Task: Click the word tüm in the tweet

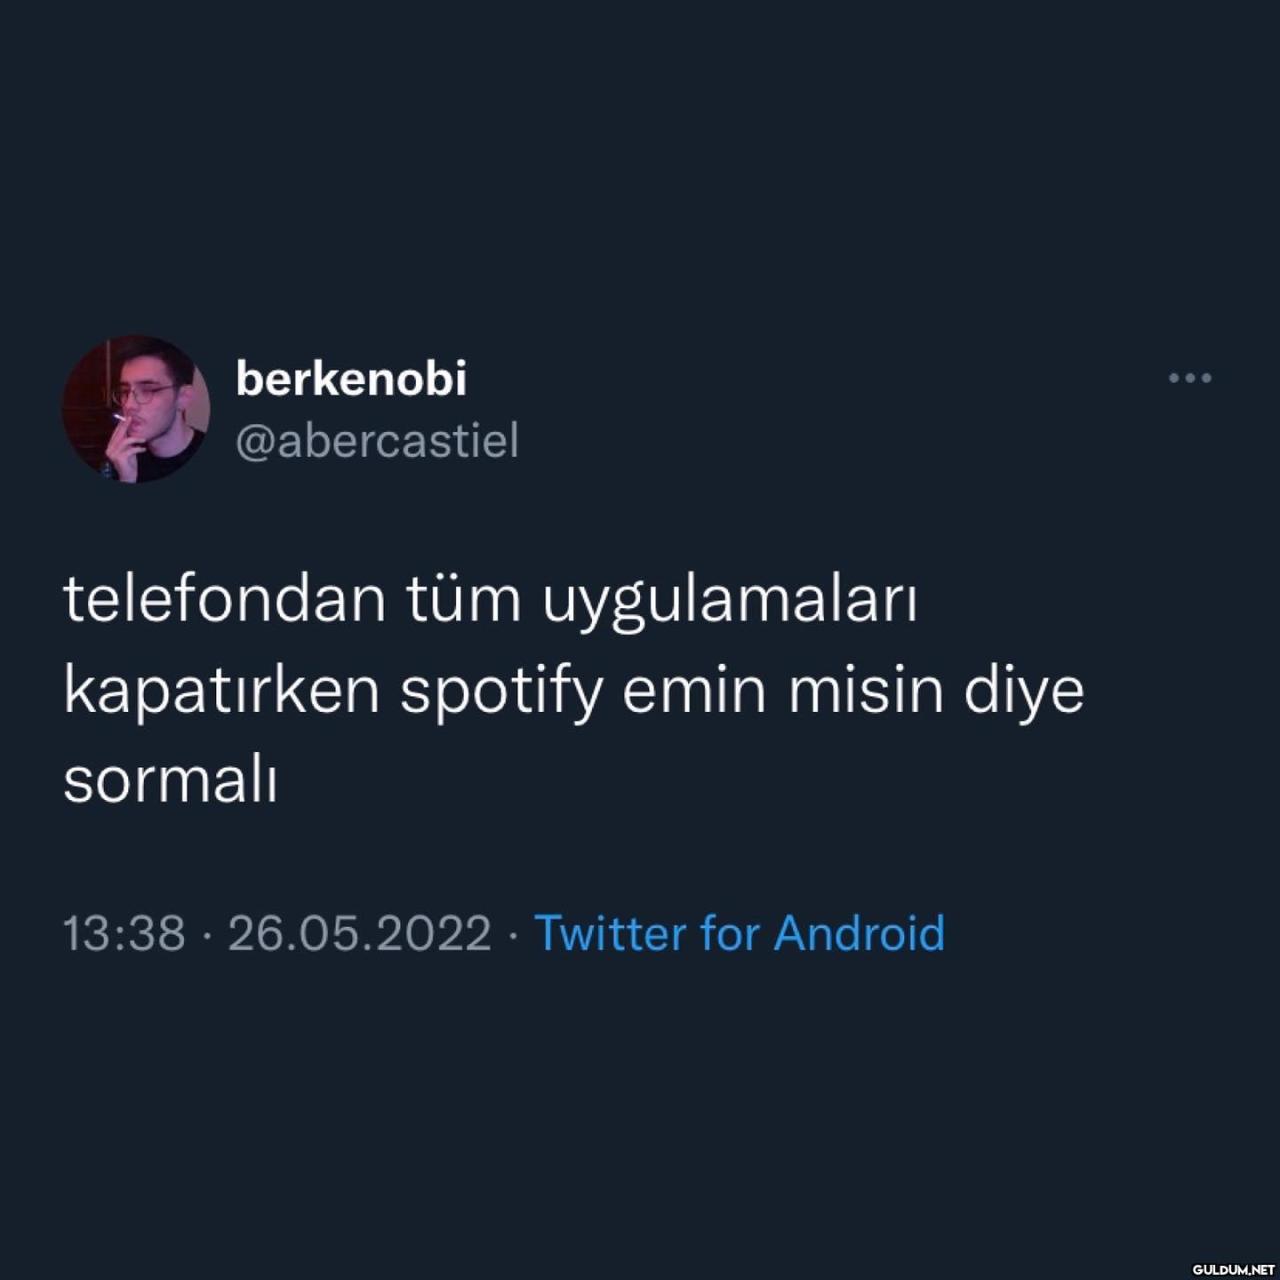Action: [x=464, y=600]
